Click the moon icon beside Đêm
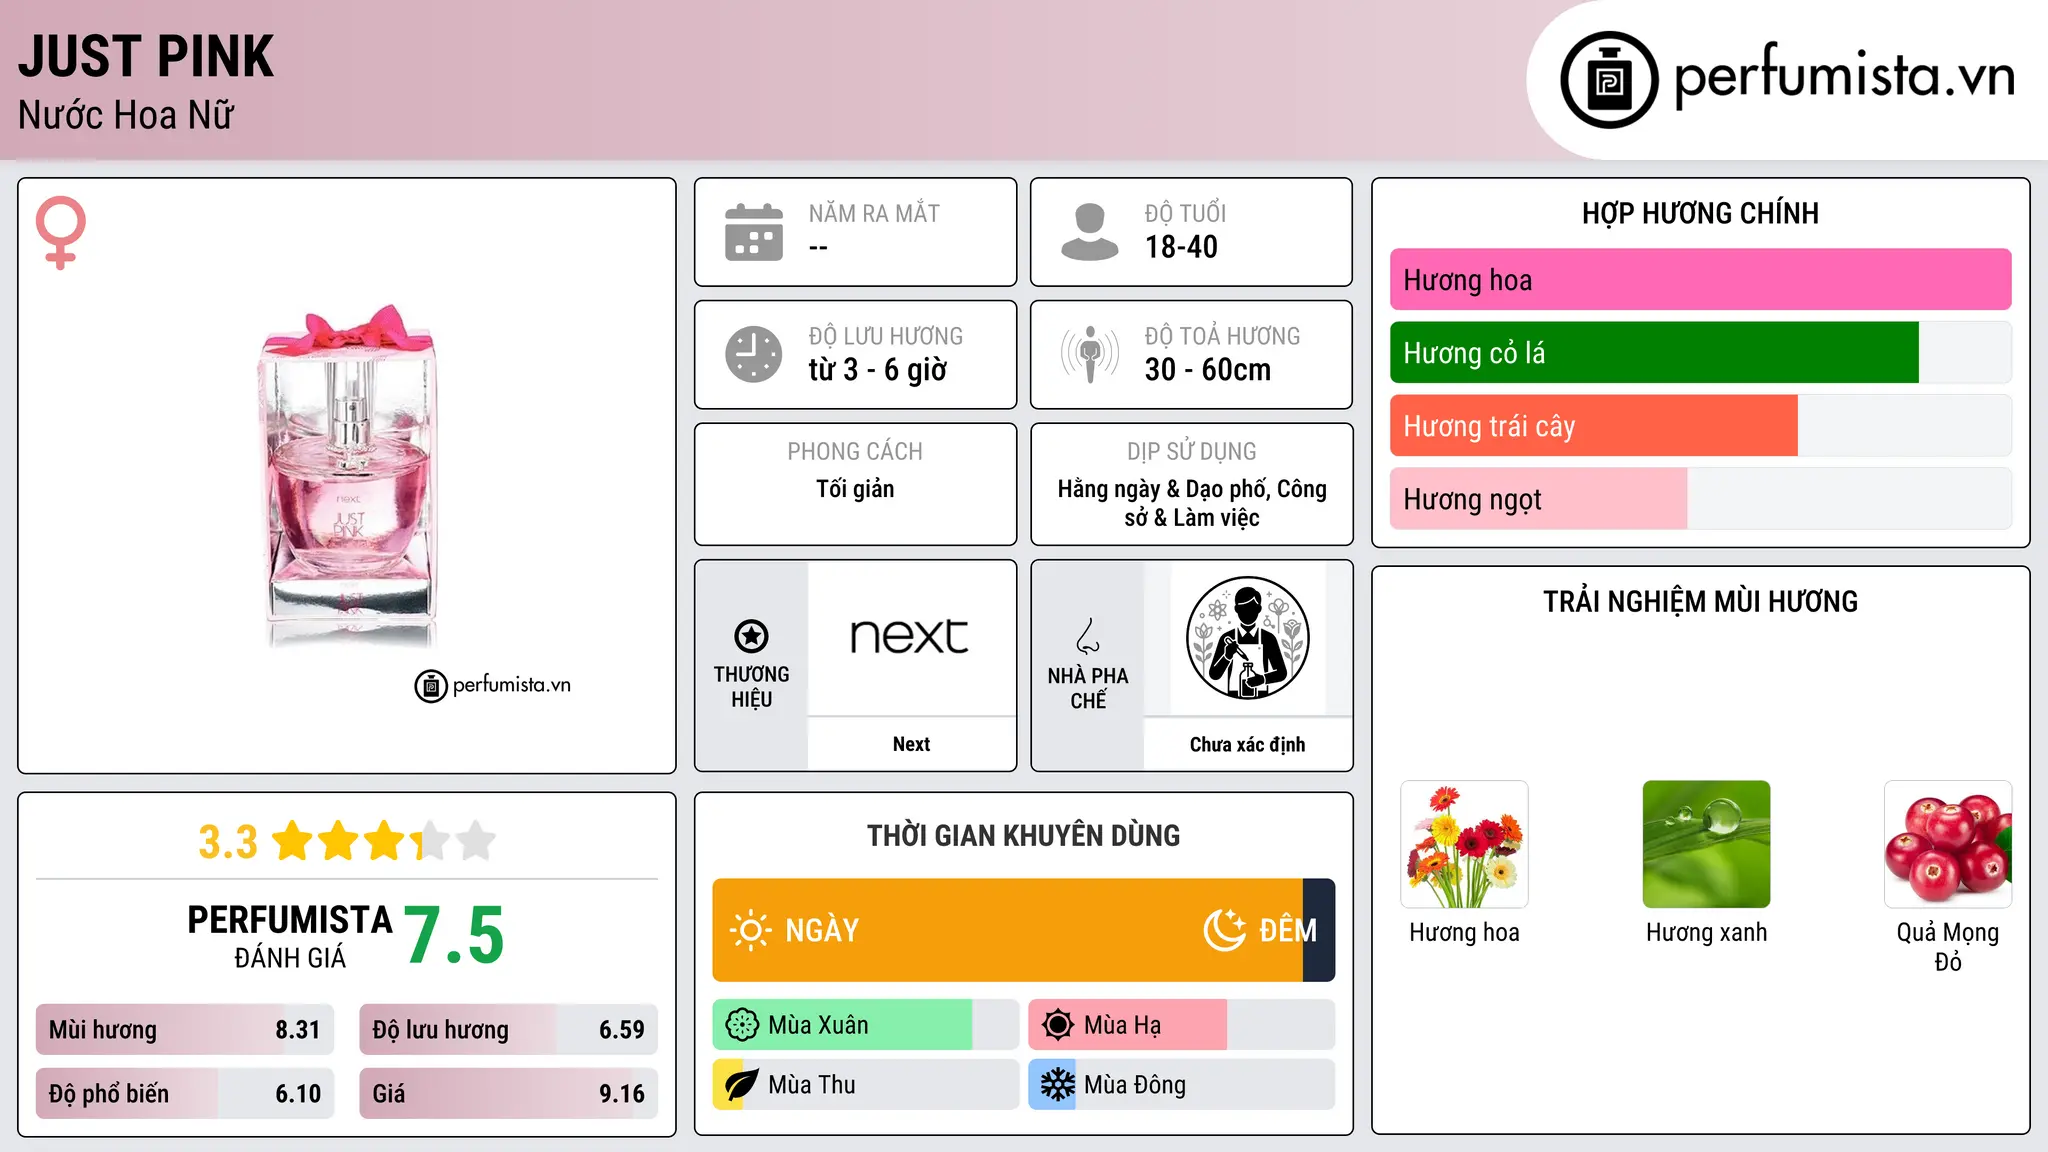Screen dimensions: 2048x1152 [x=1224, y=930]
